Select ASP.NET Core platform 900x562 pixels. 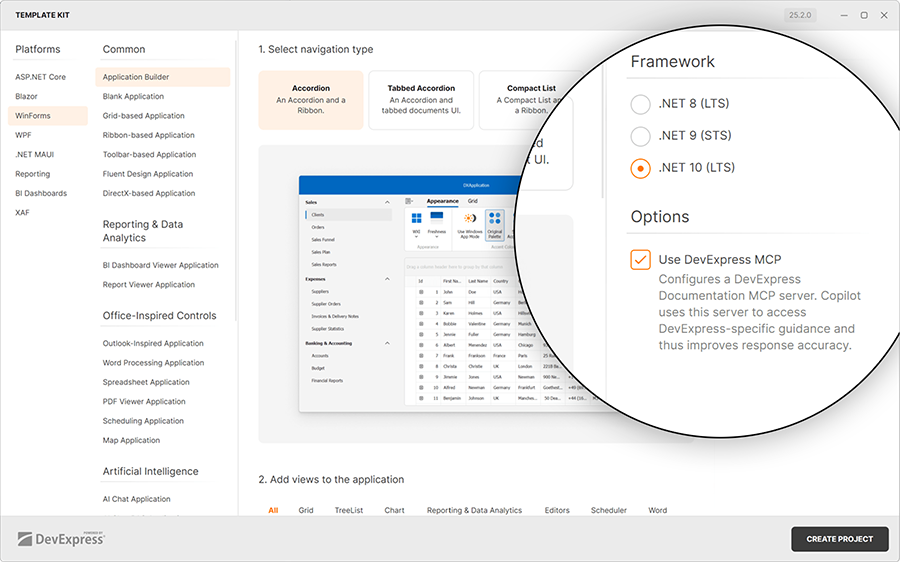pyautogui.click(x=40, y=77)
